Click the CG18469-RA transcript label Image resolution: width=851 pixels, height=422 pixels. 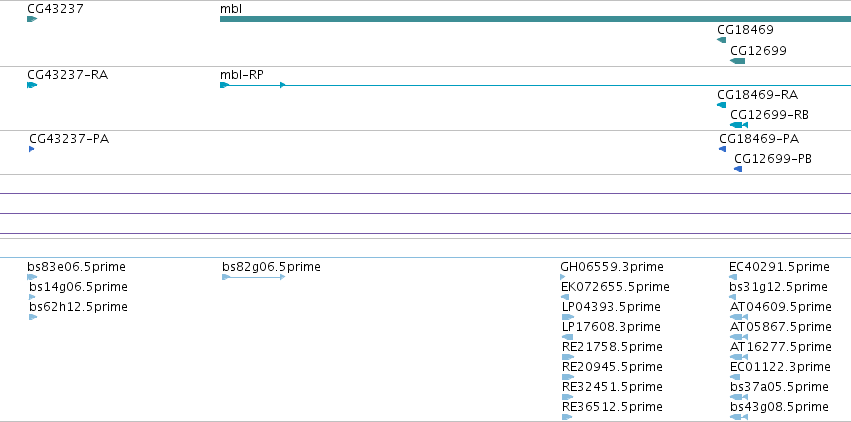pos(758,95)
